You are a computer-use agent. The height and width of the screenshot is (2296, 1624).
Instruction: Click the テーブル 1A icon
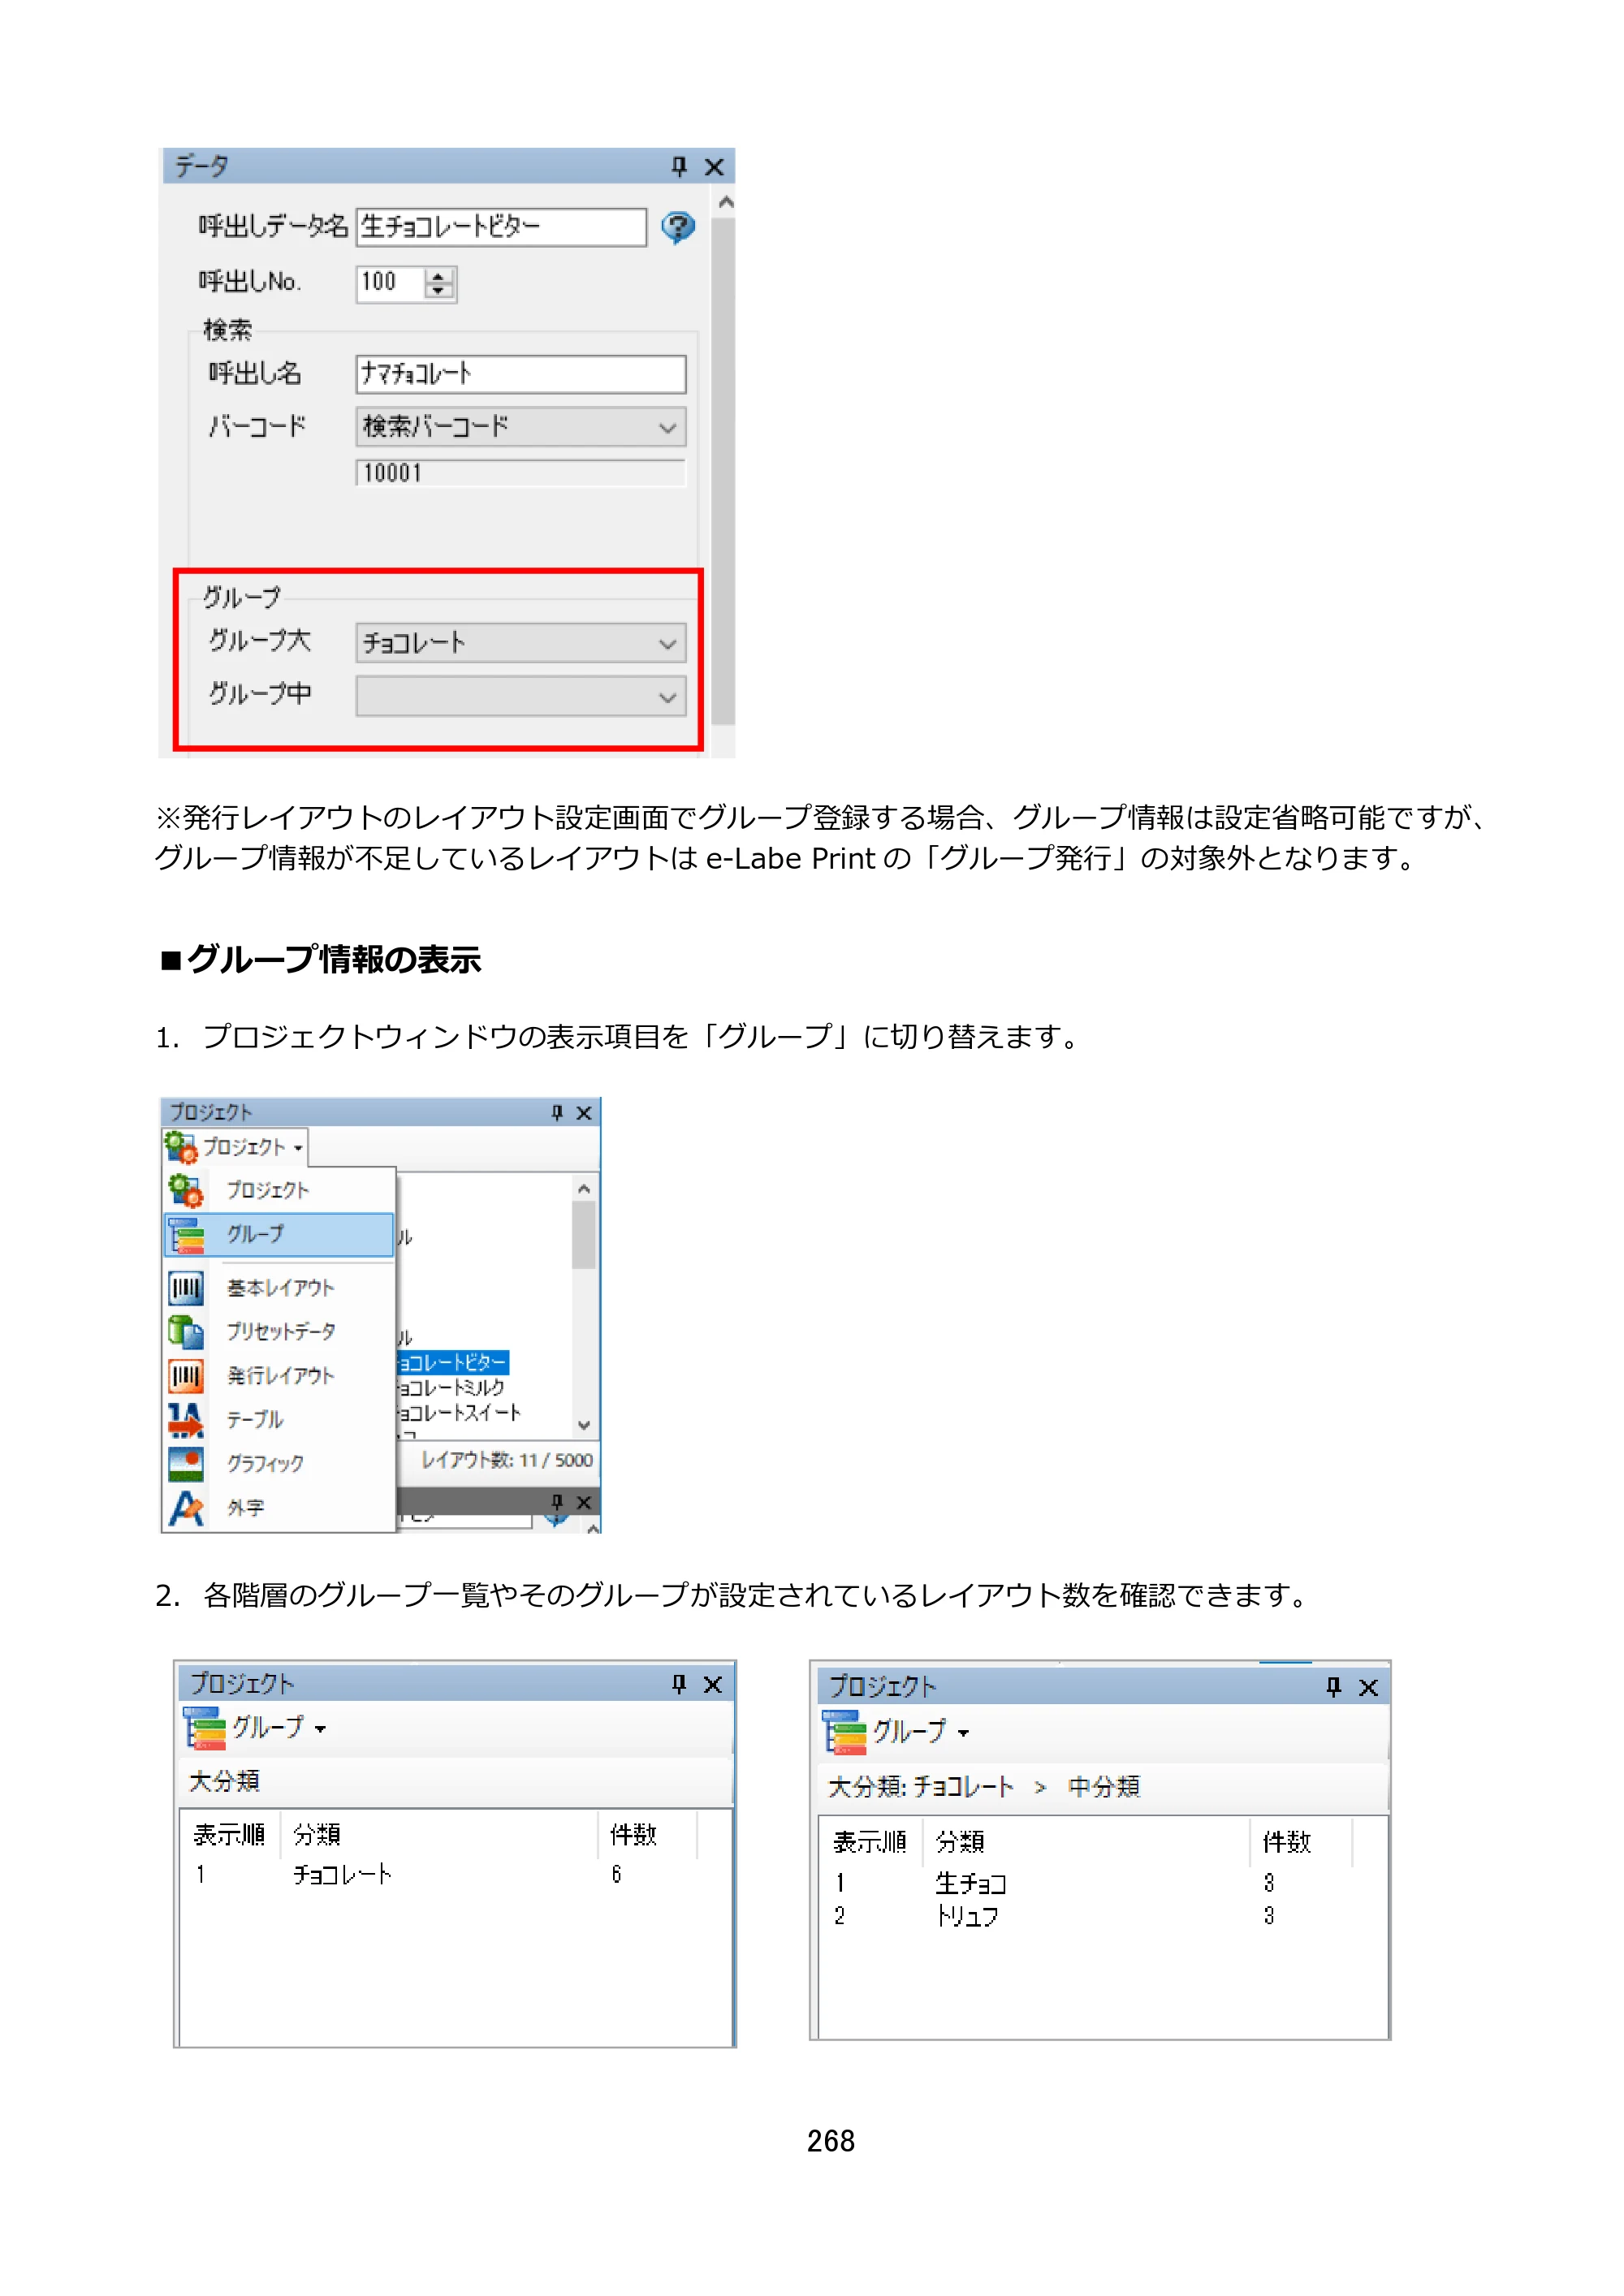click(x=186, y=1420)
